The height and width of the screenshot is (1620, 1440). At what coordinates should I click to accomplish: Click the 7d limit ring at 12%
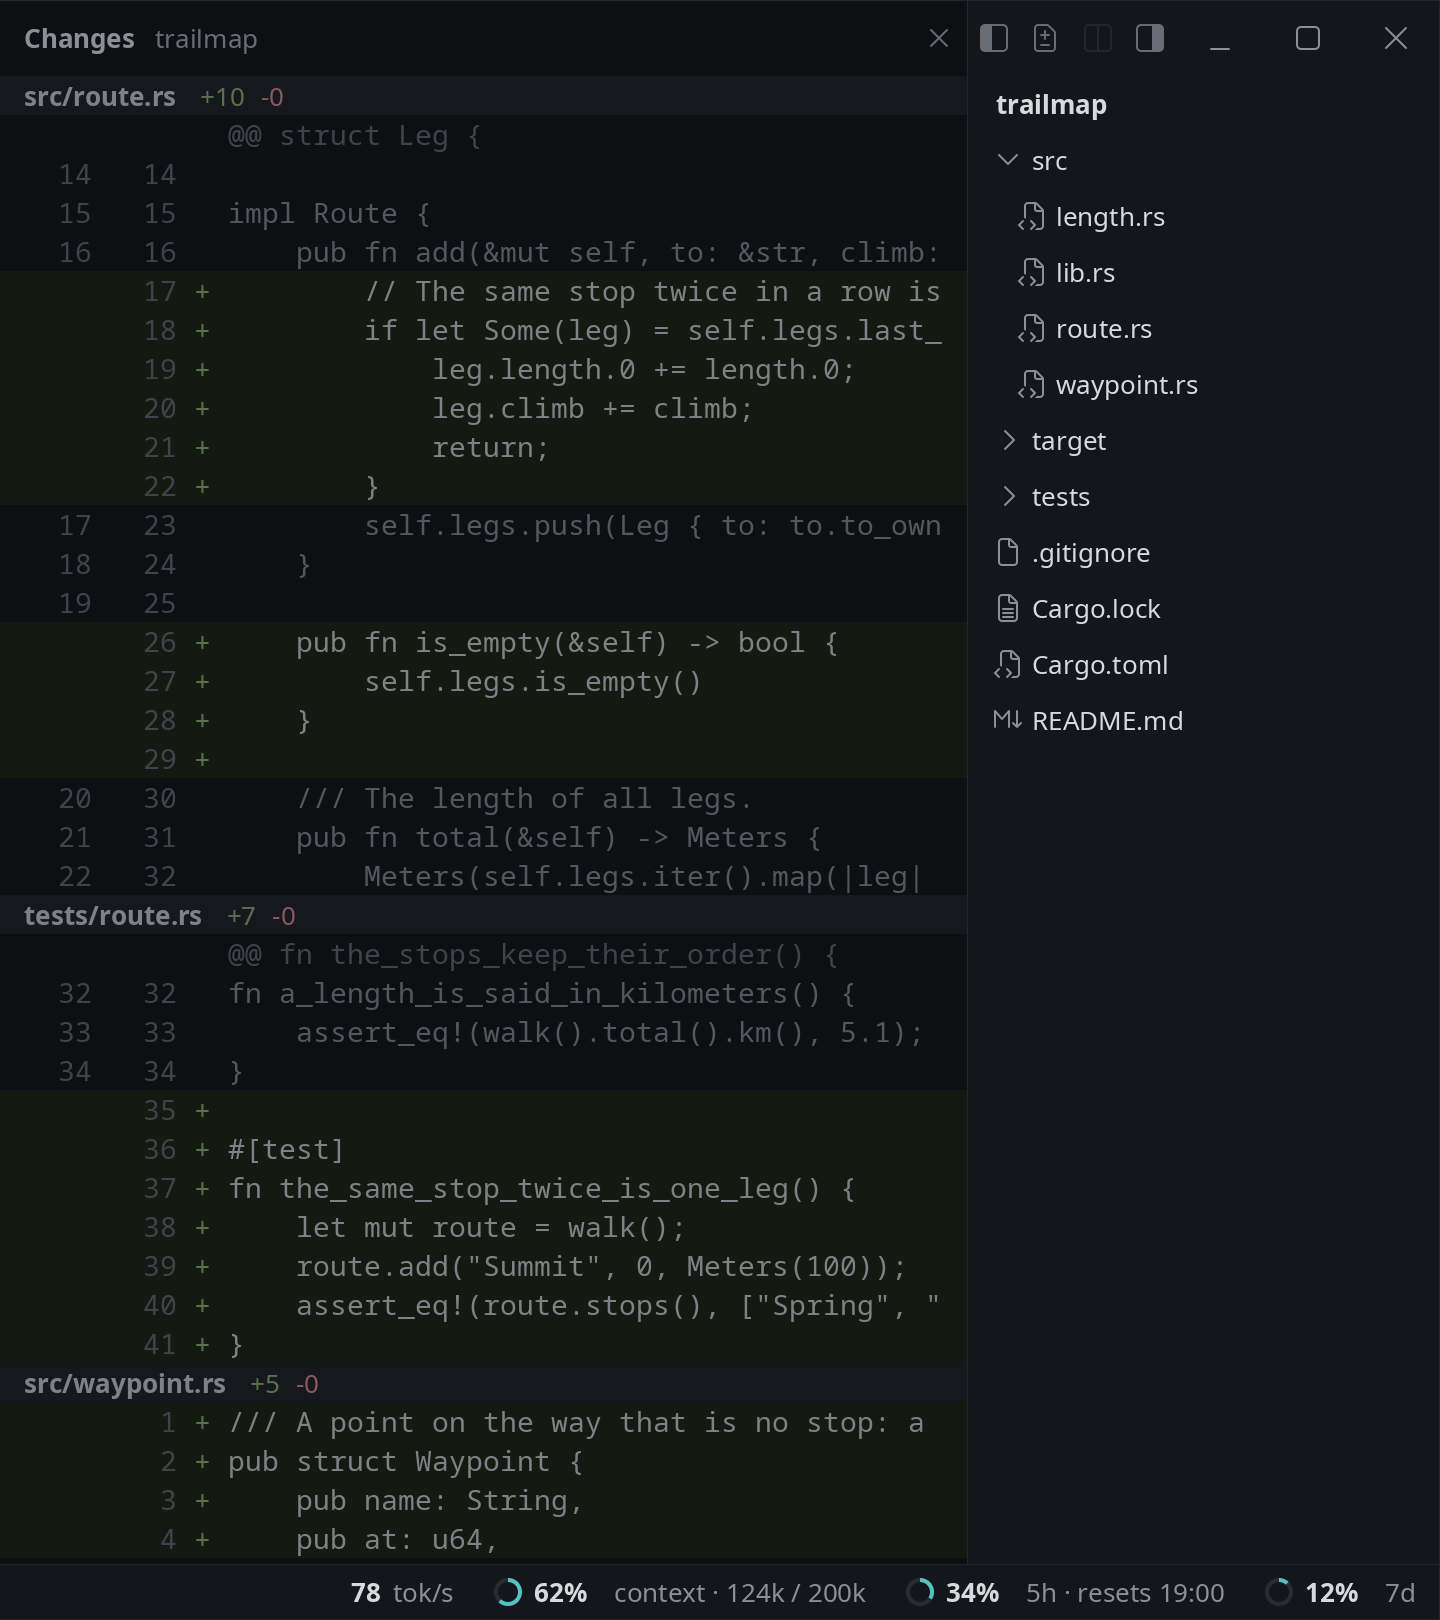pyautogui.click(x=1279, y=1592)
